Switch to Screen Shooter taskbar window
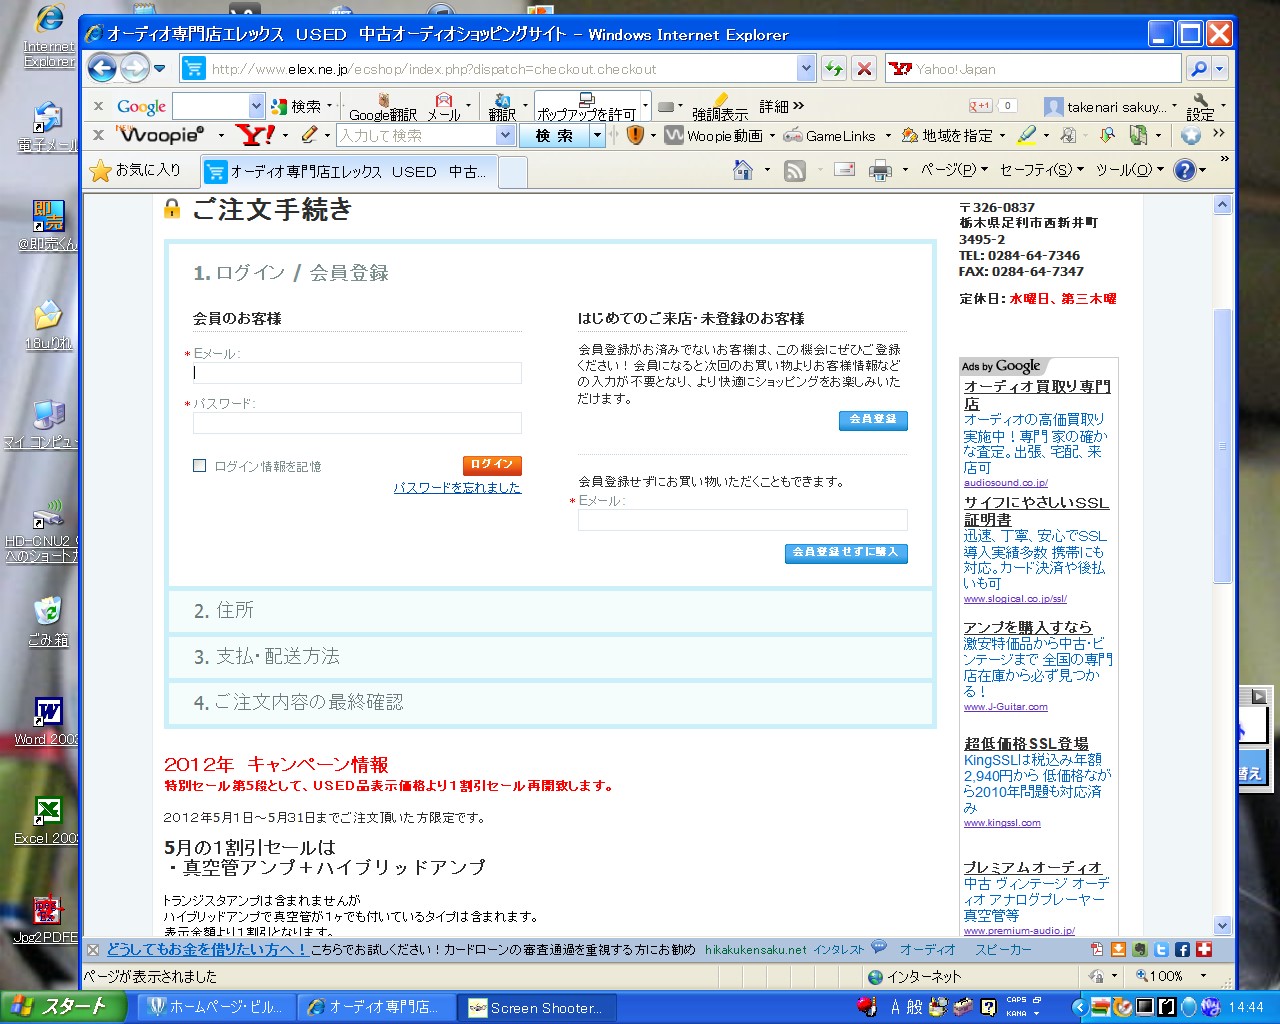1280x1024 pixels. tap(536, 1007)
